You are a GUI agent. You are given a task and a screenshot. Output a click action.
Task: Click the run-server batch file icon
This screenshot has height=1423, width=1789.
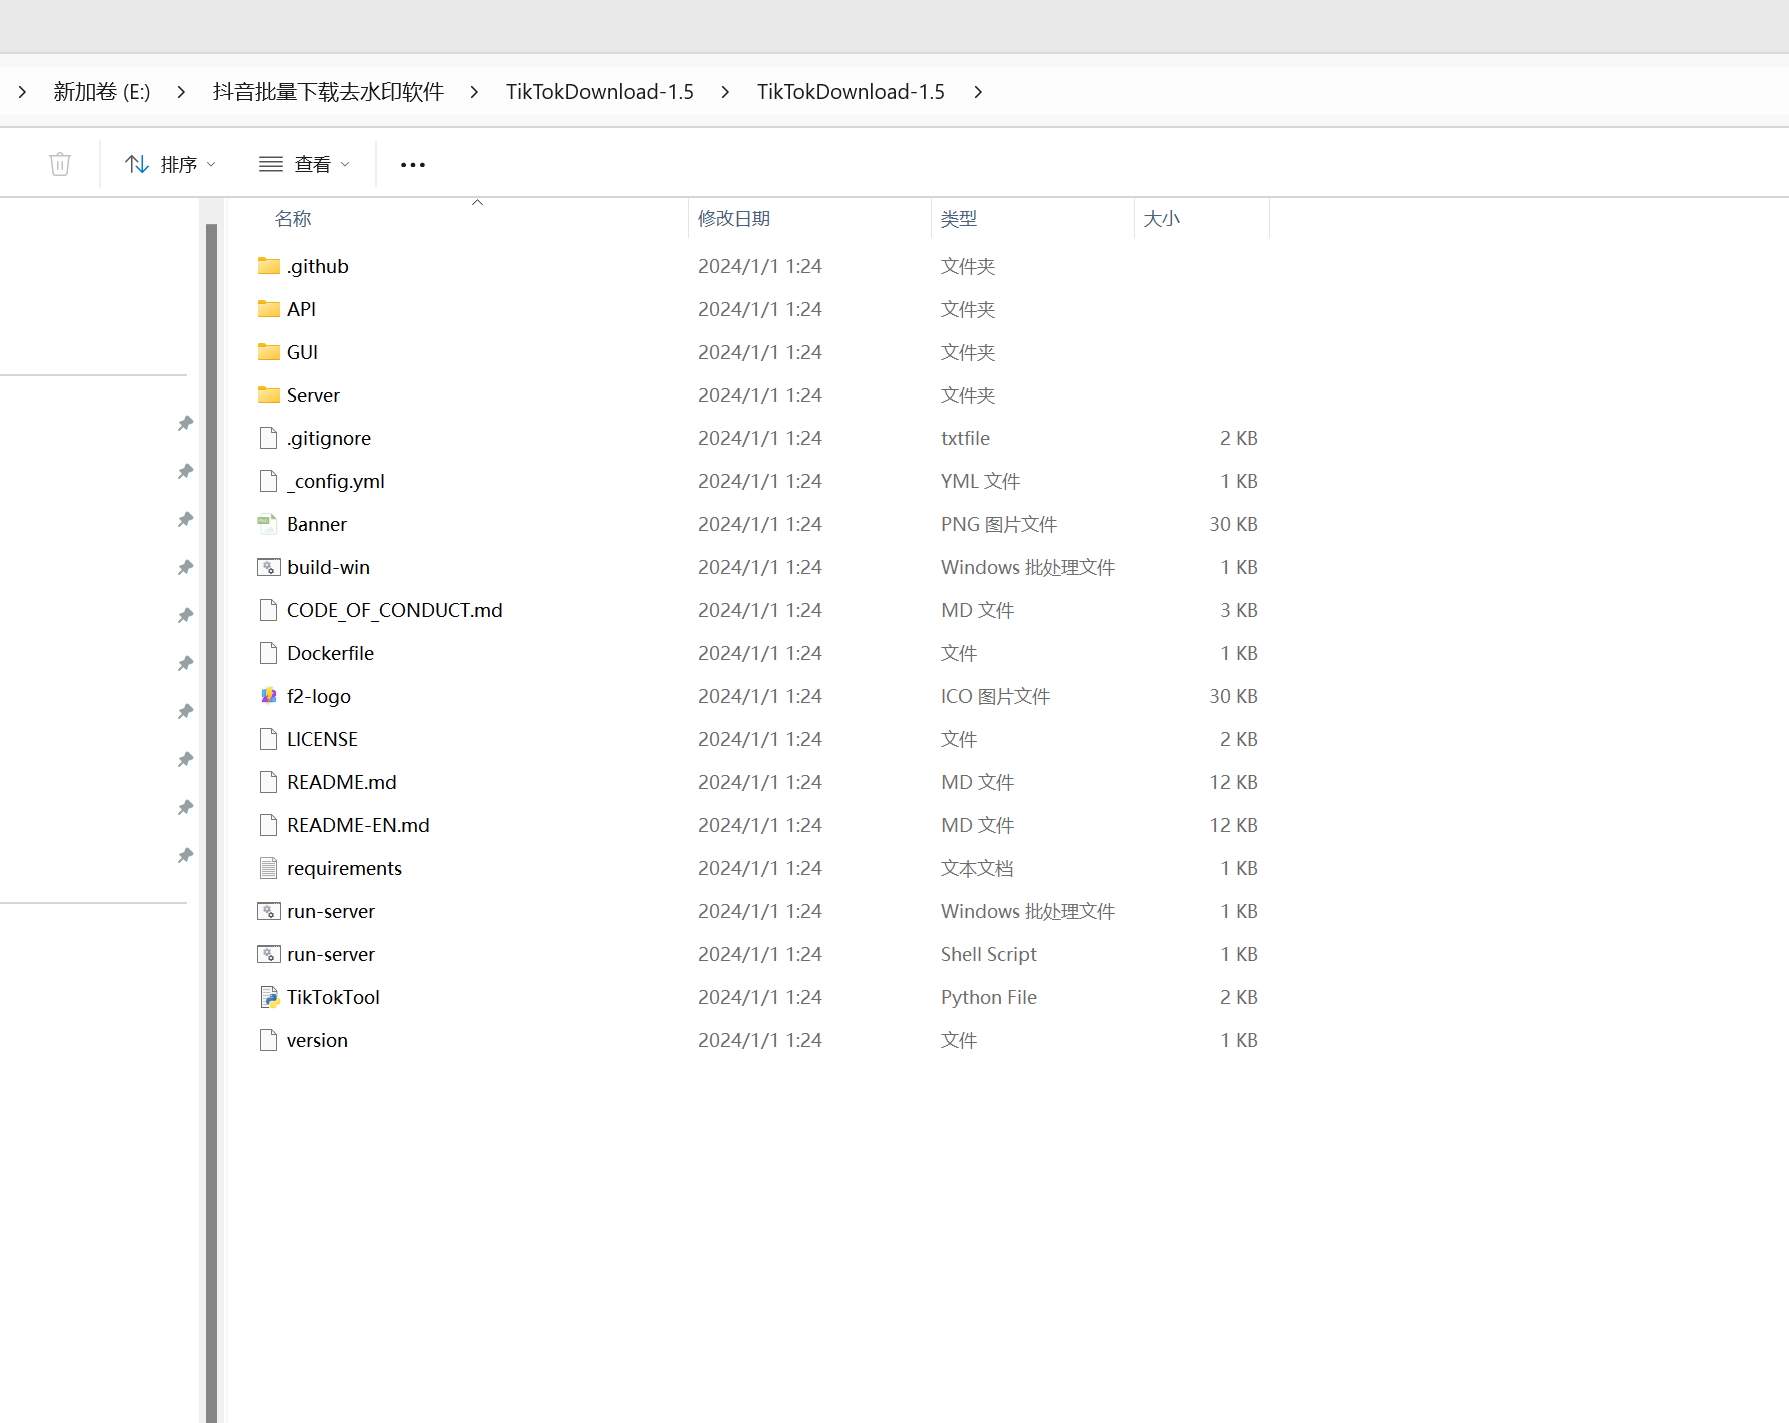tap(268, 911)
